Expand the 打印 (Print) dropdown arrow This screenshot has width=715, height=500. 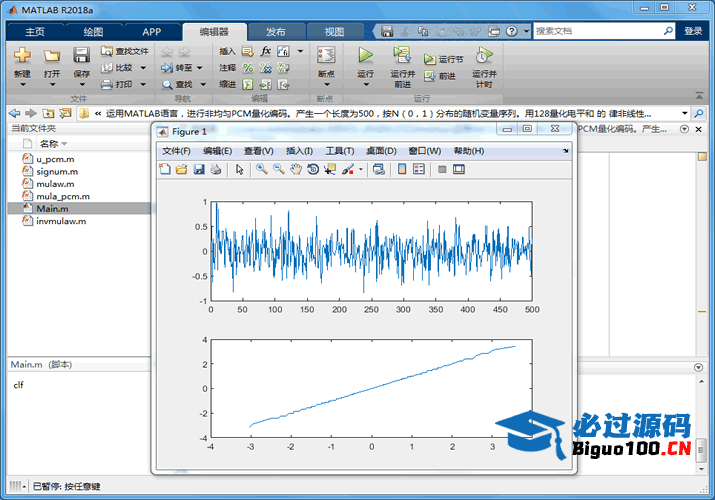[x=142, y=85]
